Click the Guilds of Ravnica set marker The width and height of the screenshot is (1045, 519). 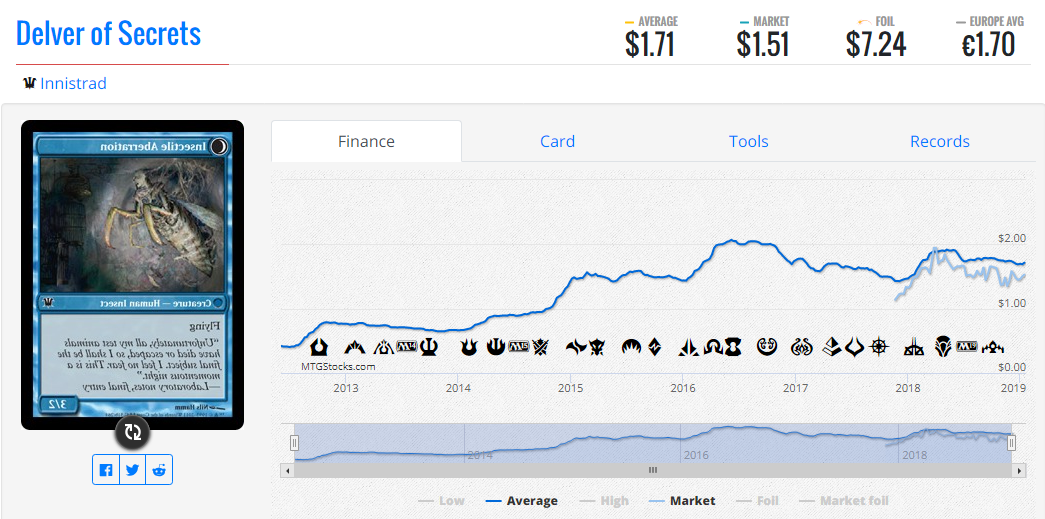(993, 347)
